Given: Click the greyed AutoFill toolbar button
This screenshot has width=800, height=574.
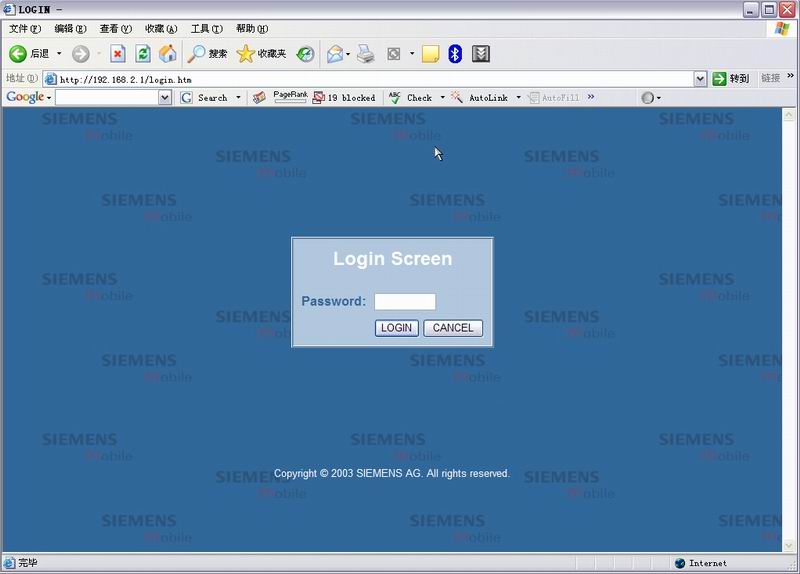Looking at the screenshot, I should point(554,97).
